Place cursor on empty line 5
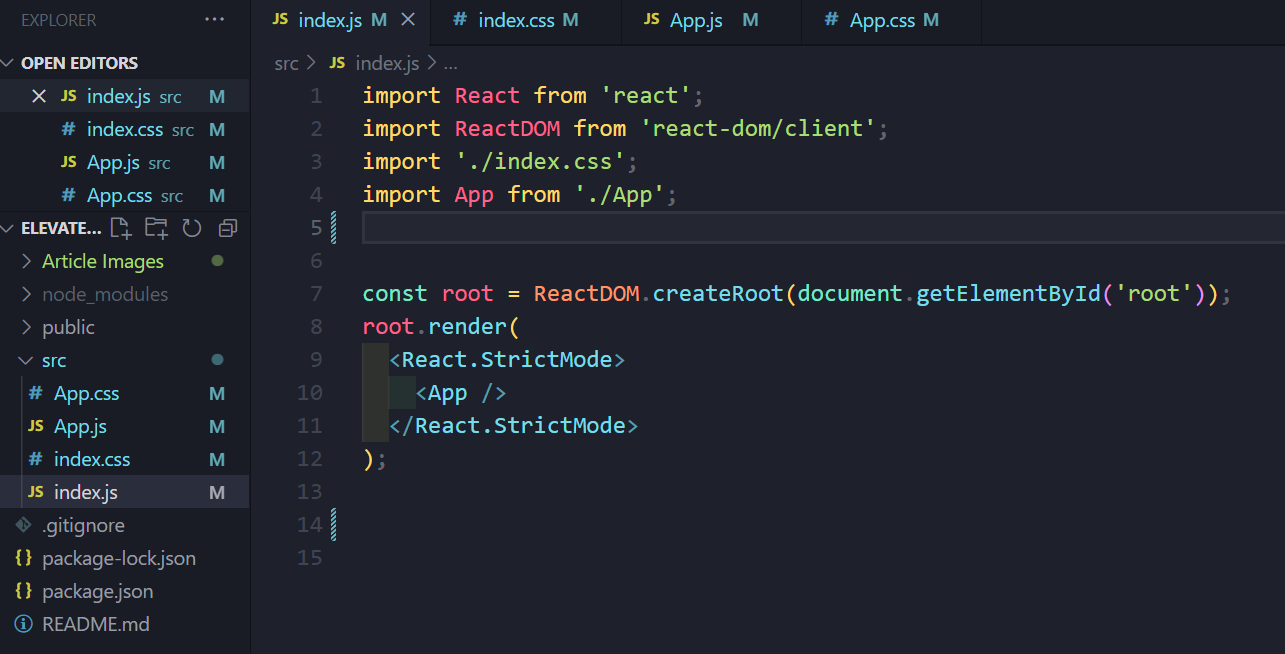The width and height of the screenshot is (1285, 654). pos(700,228)
